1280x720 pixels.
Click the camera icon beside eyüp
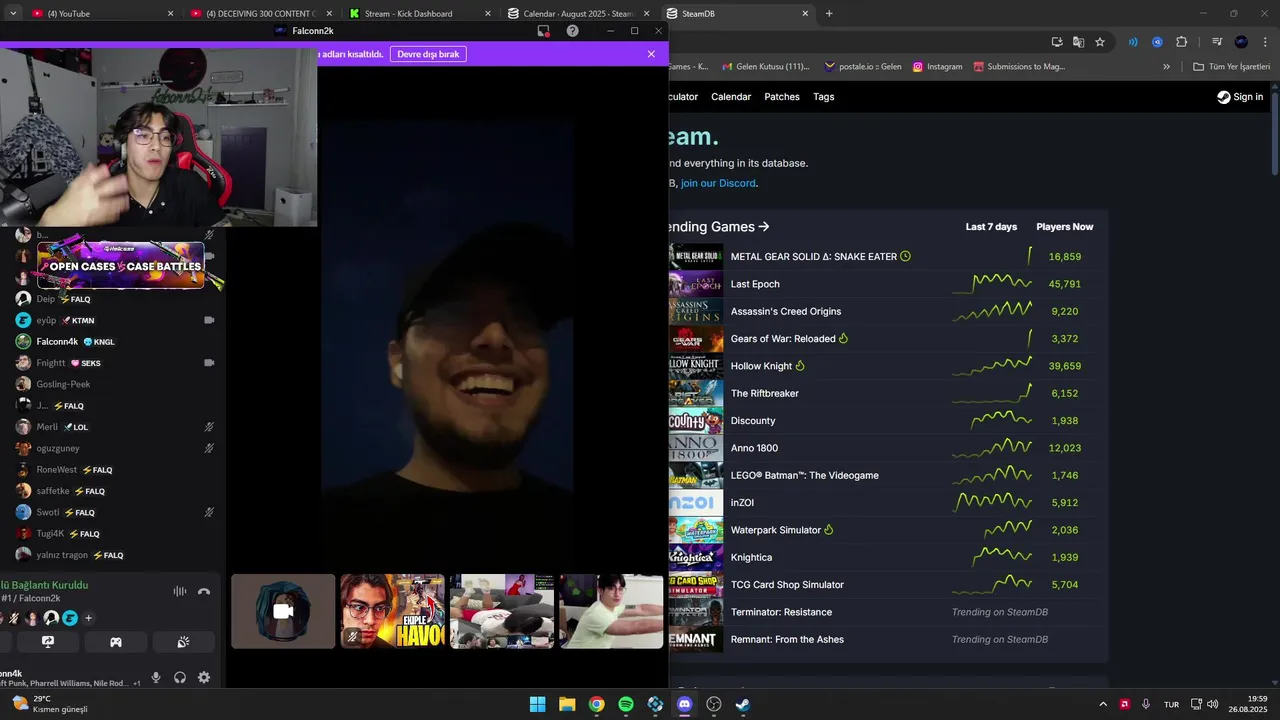point(209,320)
